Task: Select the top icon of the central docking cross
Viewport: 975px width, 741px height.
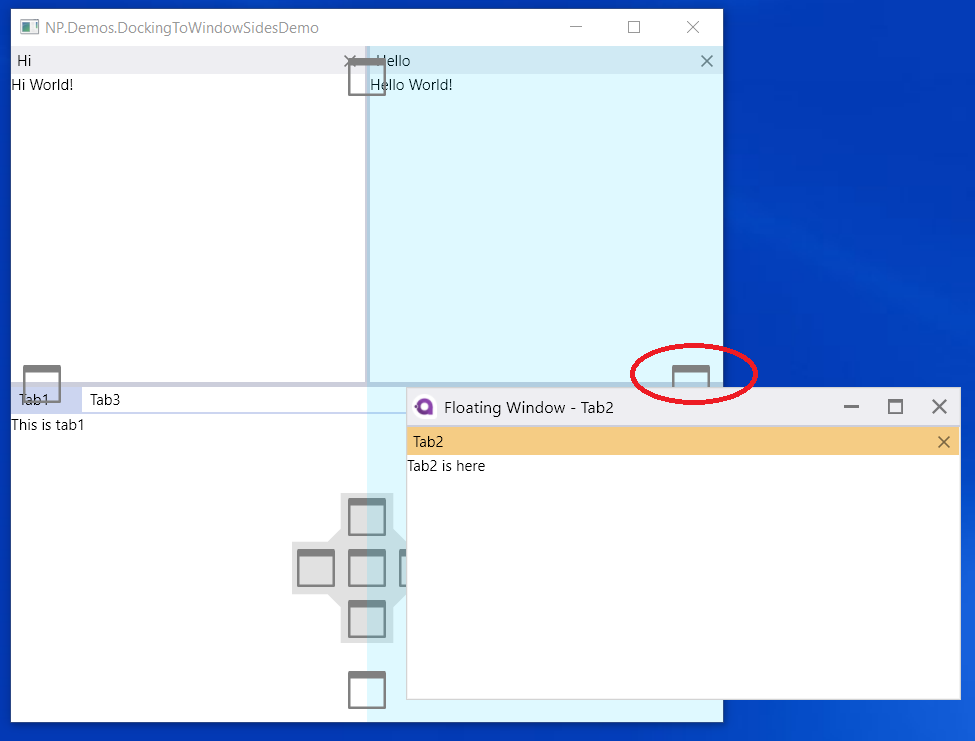Action: (x=366, y=518)
